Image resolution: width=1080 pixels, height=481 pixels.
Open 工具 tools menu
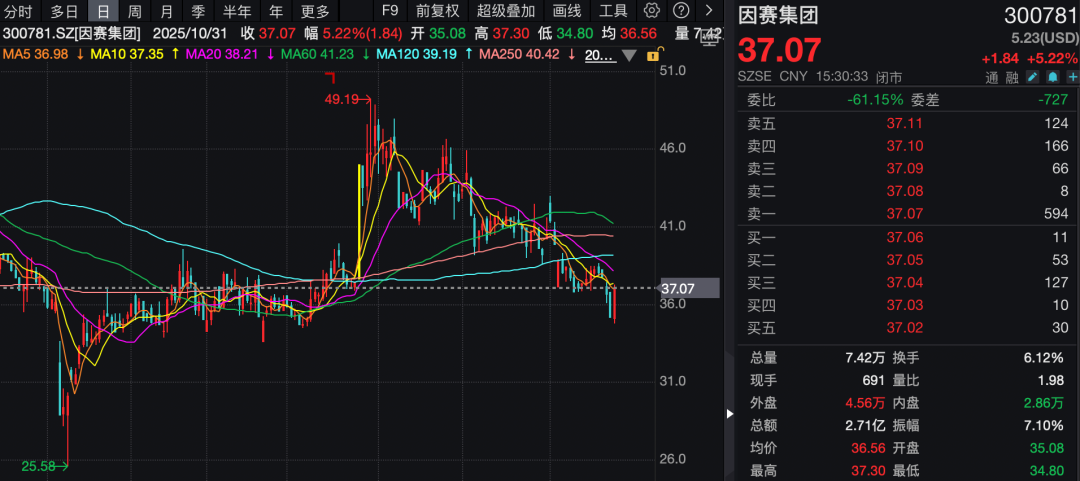click(613, 11)
